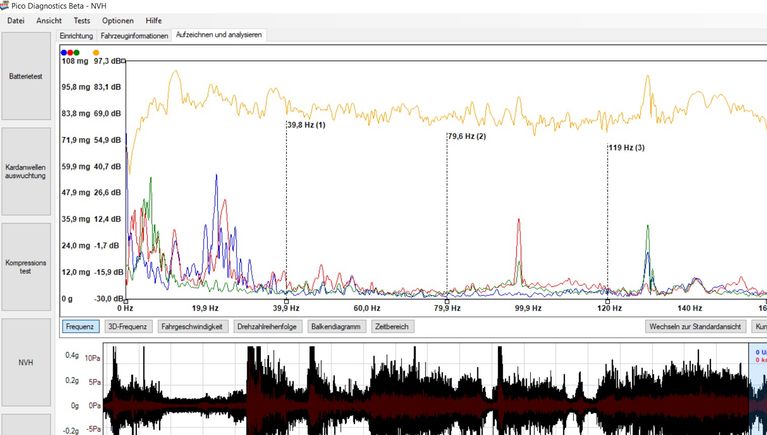This screenshot has width=767, height=435.
Task: Click the 0 Hz axis handle
Action: tap(126, 301)
